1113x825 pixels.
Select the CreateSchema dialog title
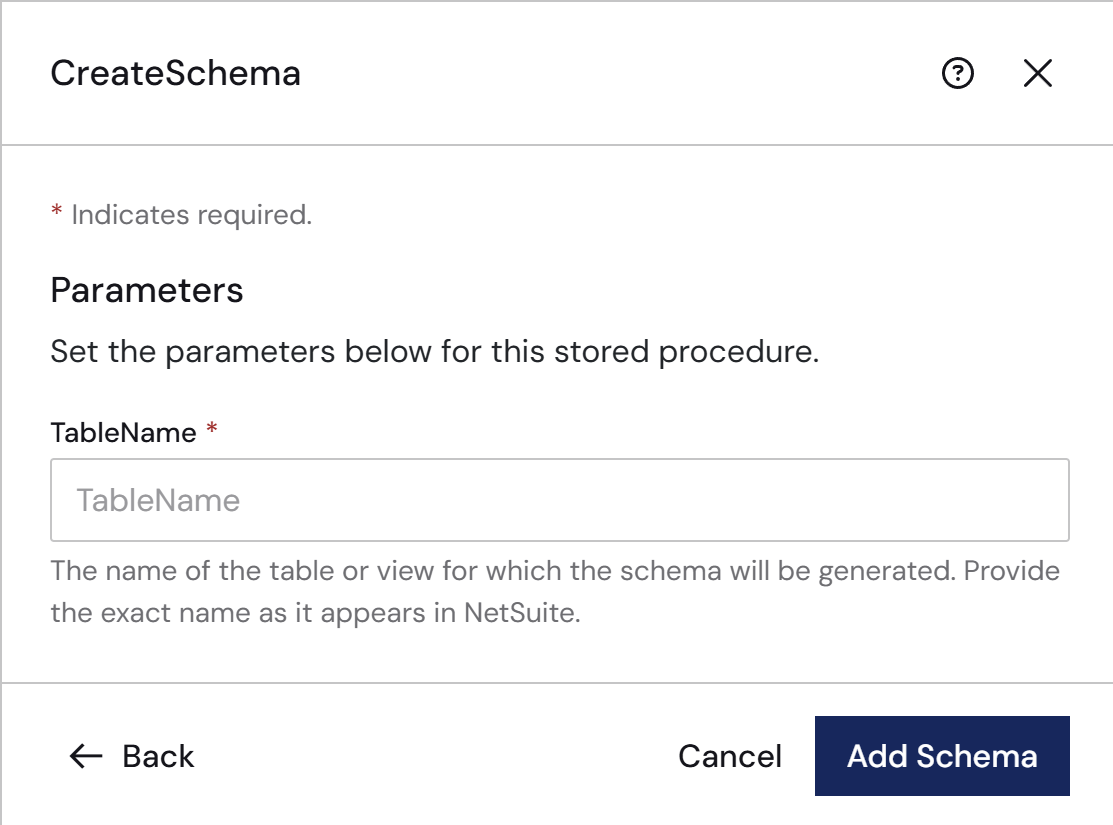point(175,73)
